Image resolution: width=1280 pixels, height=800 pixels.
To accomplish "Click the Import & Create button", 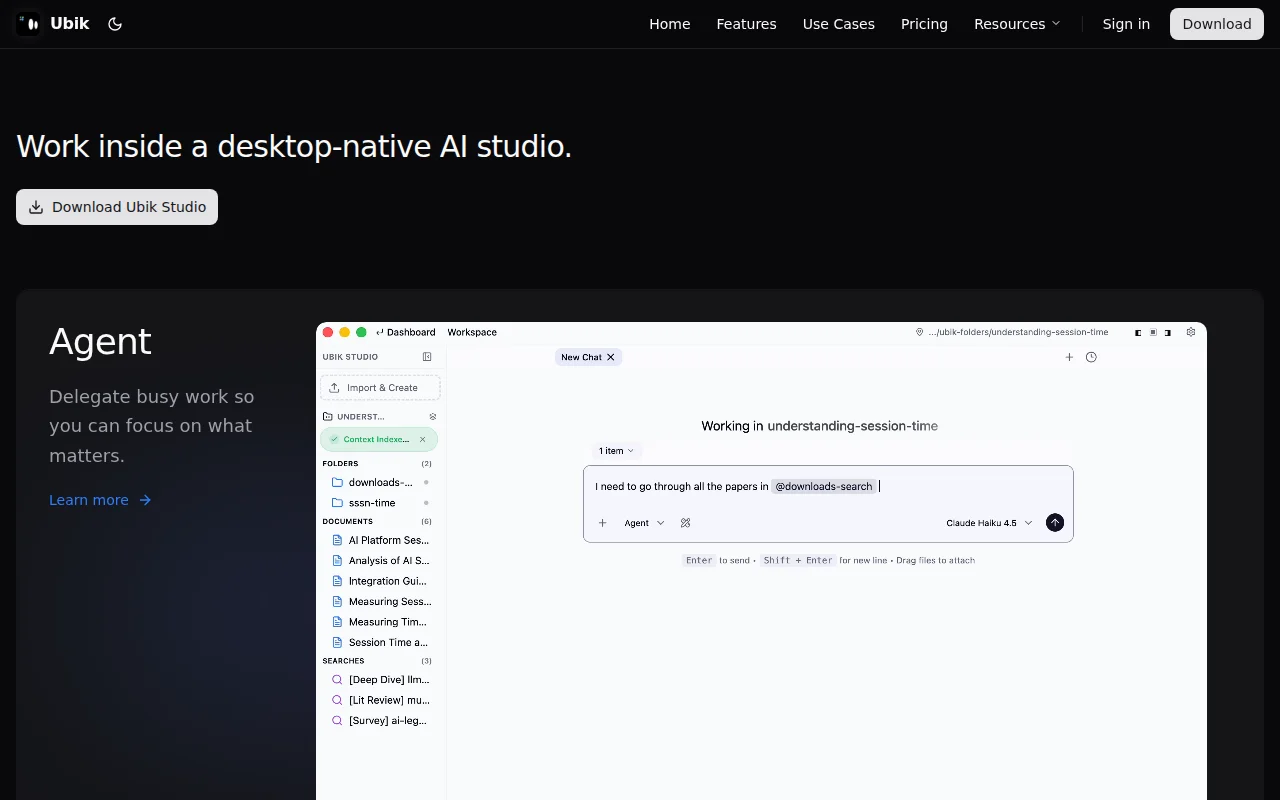I will click(380, 388).
